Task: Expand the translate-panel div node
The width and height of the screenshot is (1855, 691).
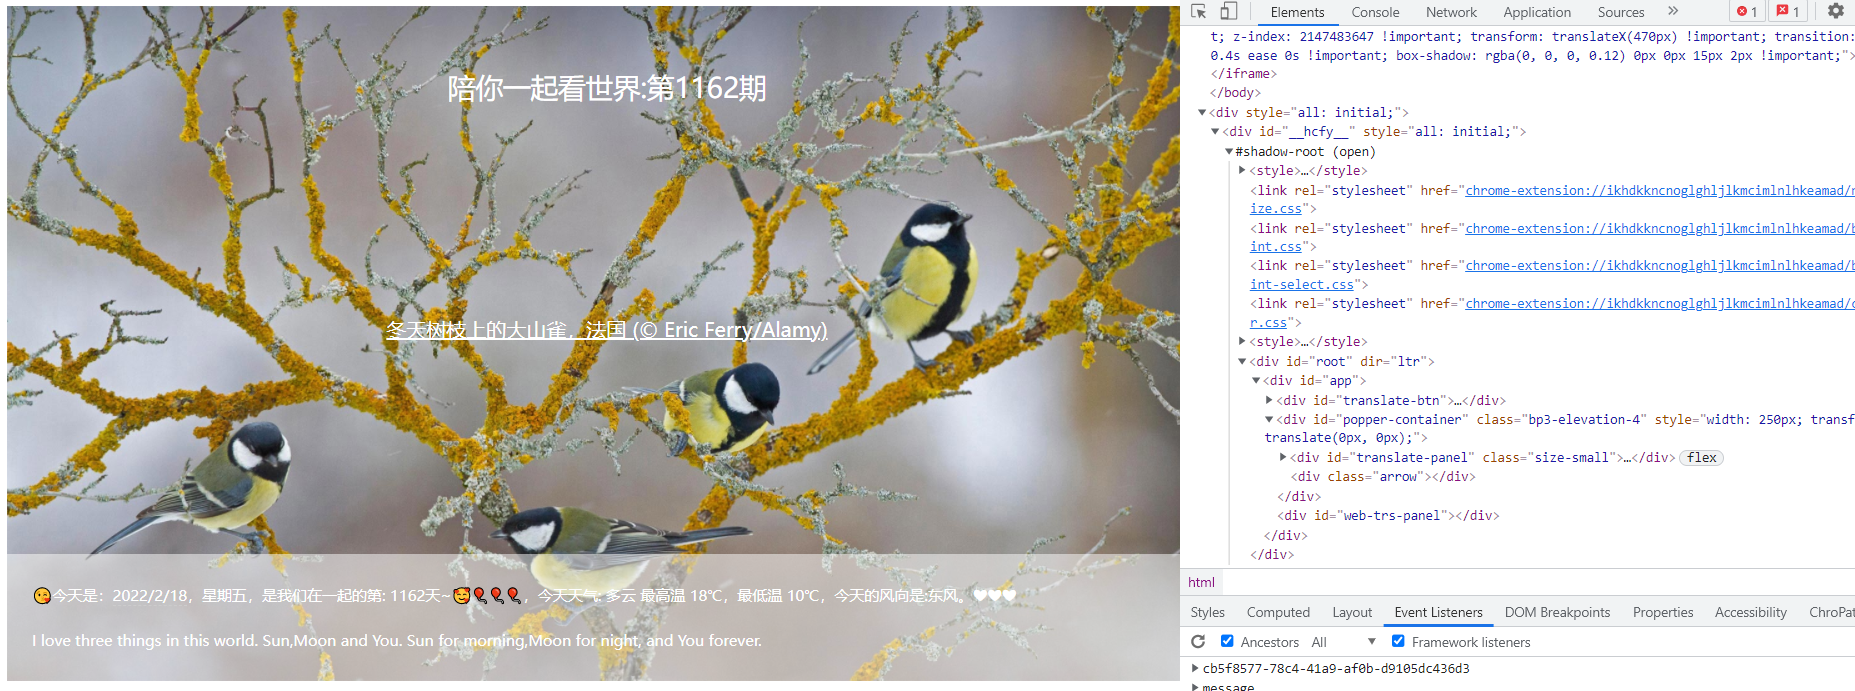Action: pyautogui.click(x=1283, y=458)
